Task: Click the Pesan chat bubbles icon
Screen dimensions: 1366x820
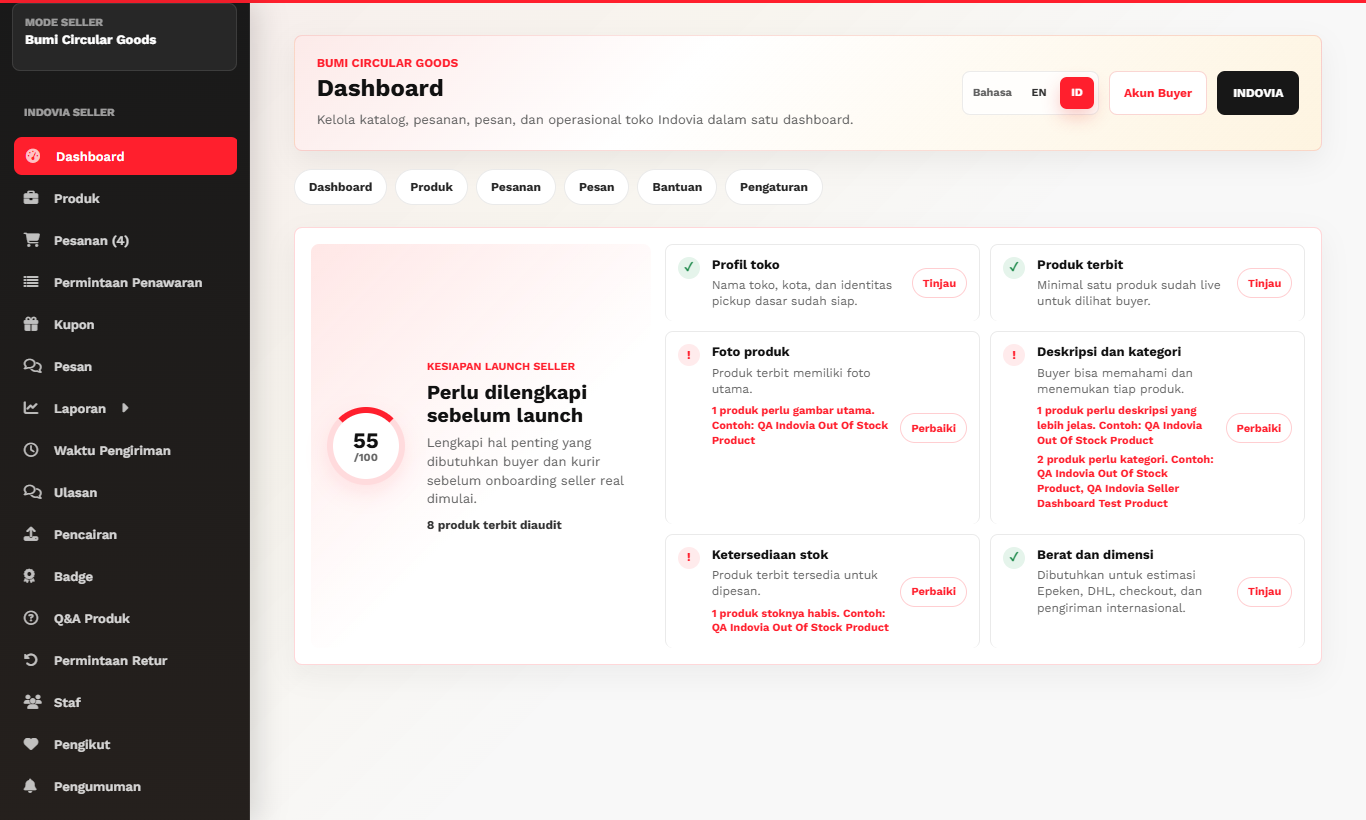Action: 32,366
